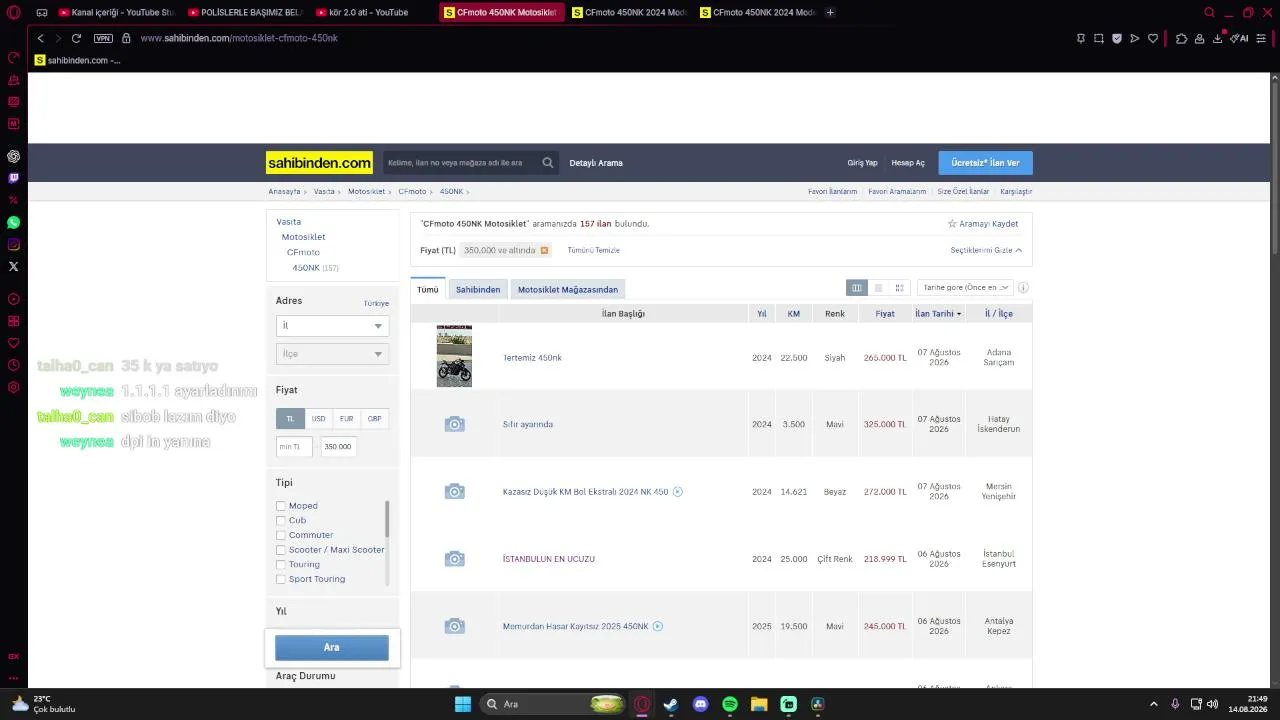Open X (Twitter) from the Opera sidebar
Image resolution: width=1280 pixels, height=720 pixels.
pyautogui.click(x=13, y=266)
